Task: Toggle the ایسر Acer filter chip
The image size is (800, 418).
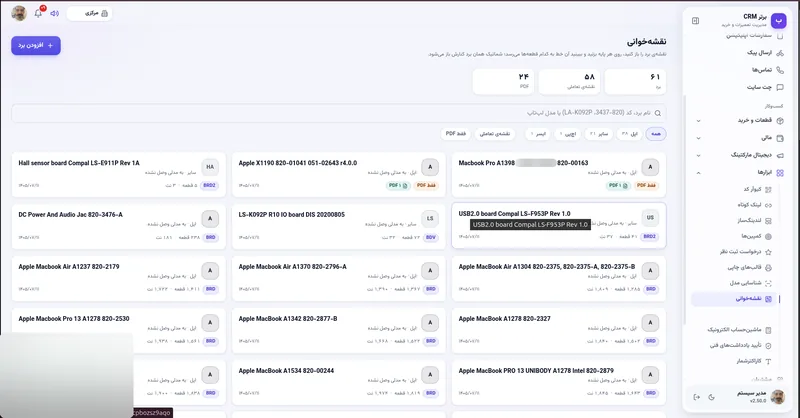Action: pyautogui.click(x=538, y=134)
